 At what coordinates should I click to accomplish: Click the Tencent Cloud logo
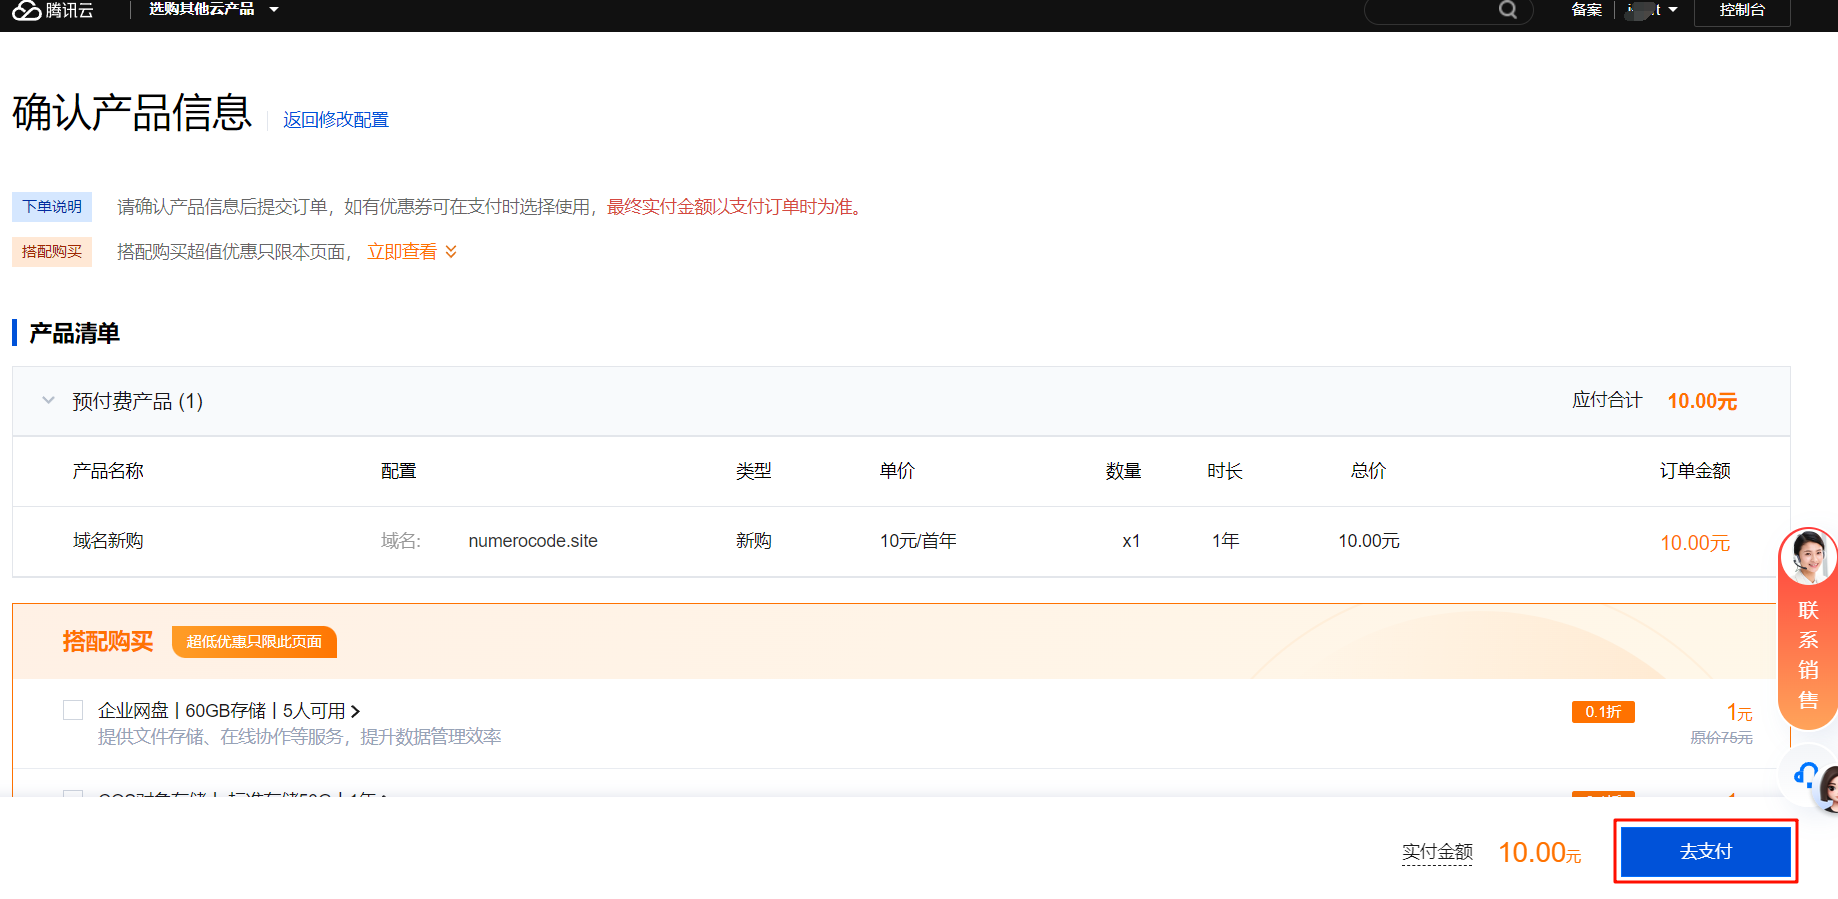click(52, 10)
